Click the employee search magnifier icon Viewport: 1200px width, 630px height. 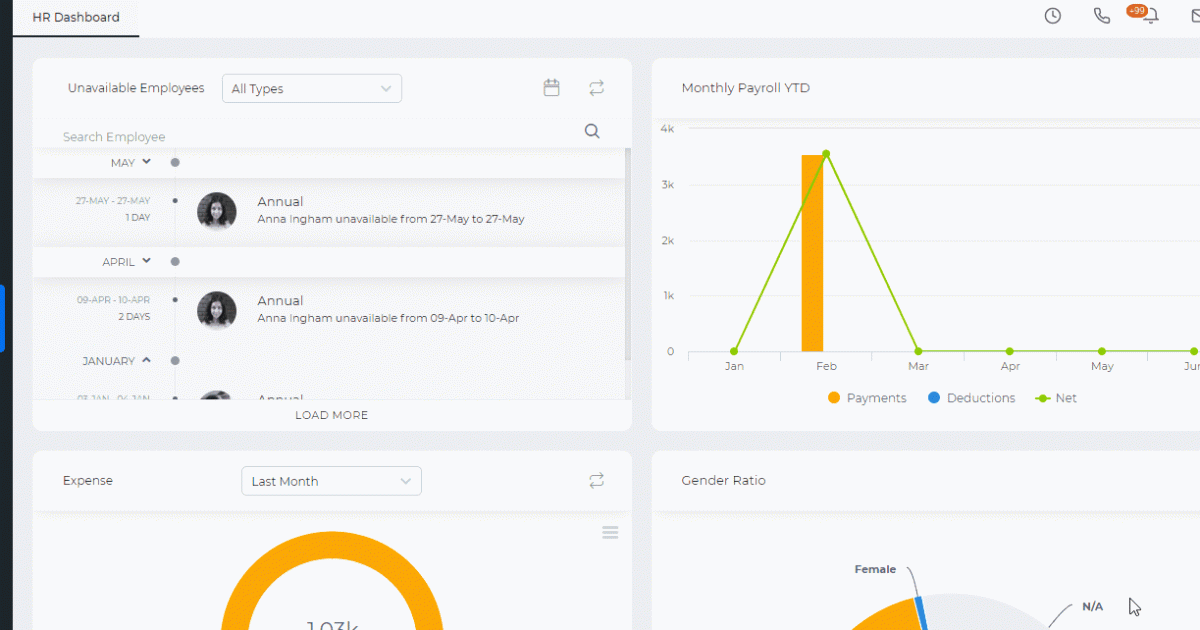(x=592, y=131)
